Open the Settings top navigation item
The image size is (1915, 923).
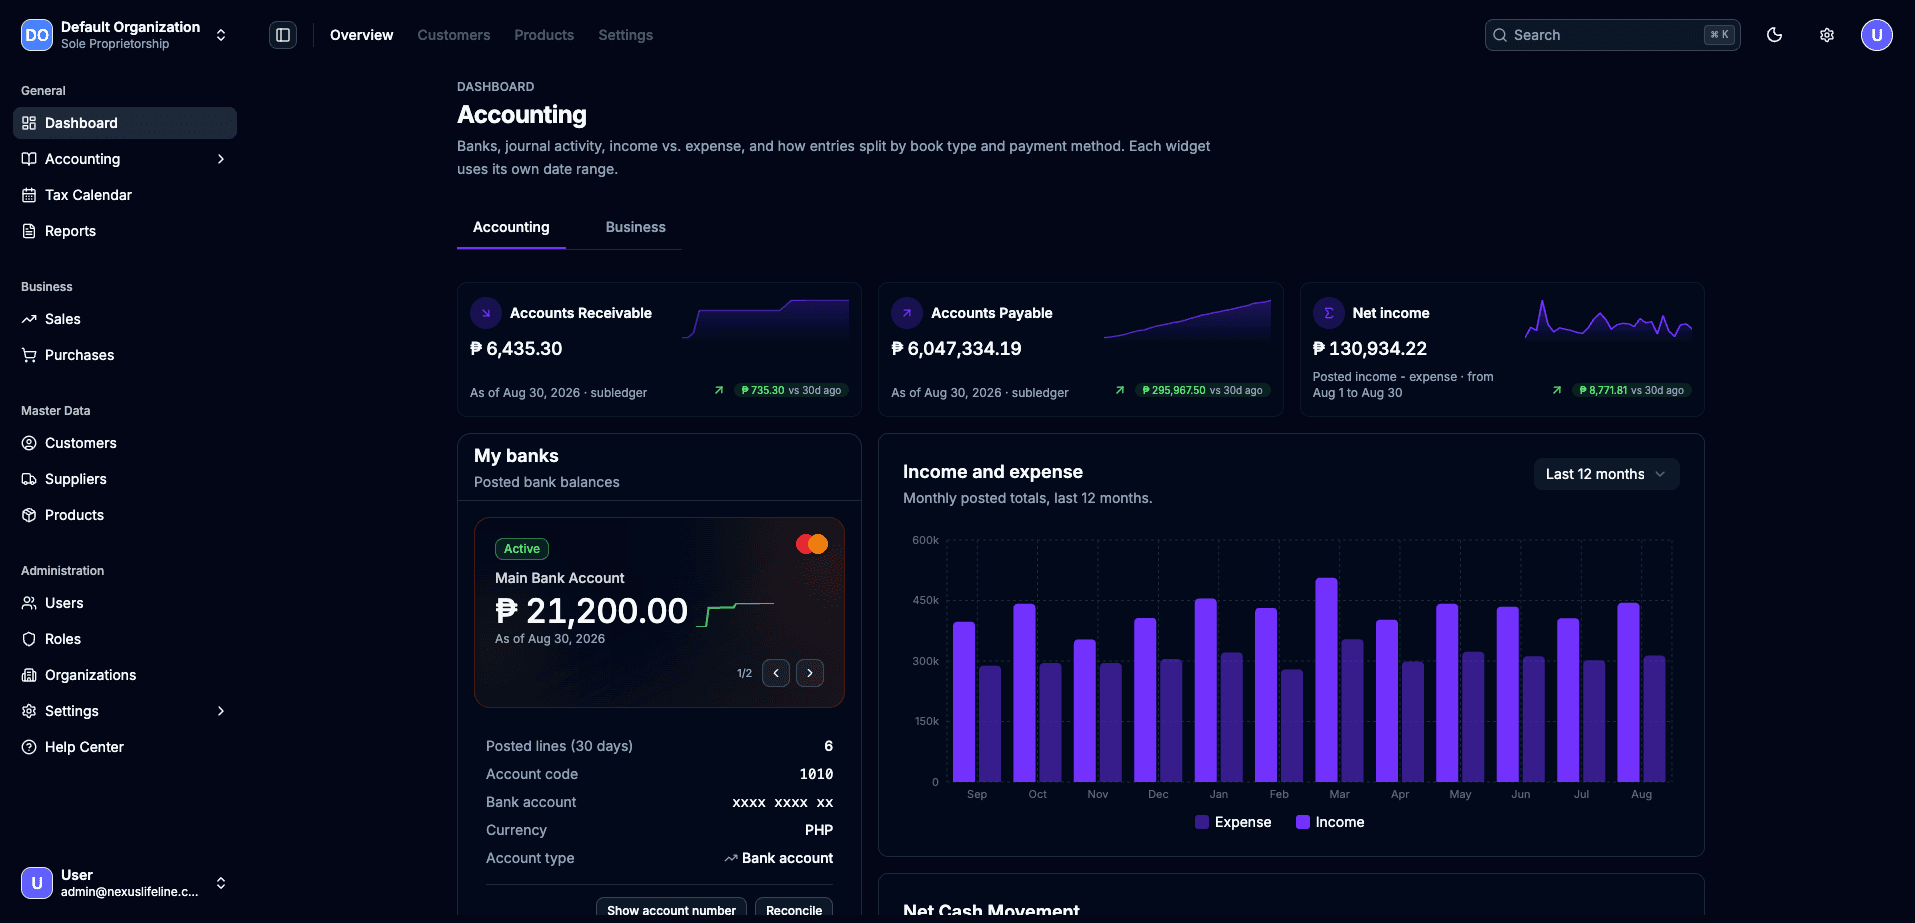click(626, 35)
